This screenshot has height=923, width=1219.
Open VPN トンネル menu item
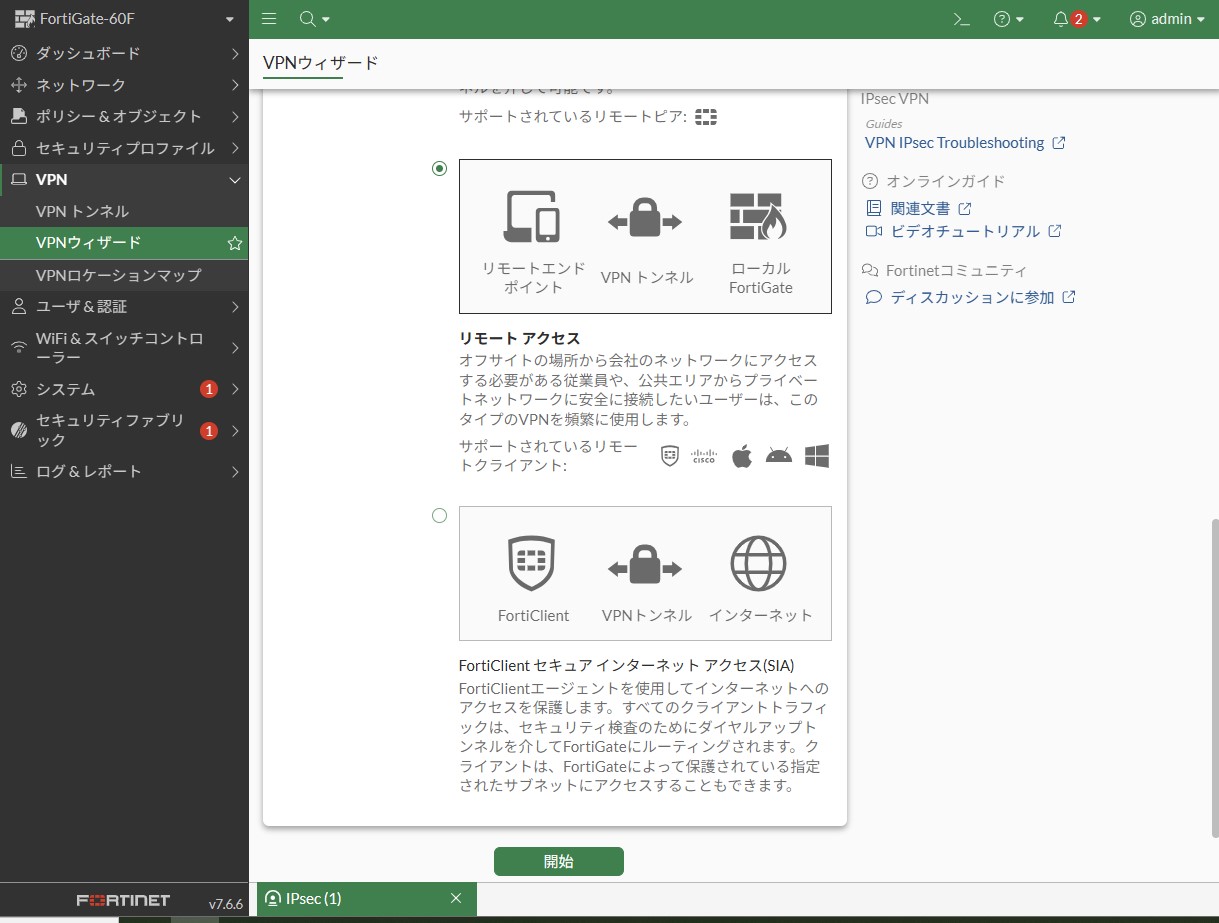(82, 211)
